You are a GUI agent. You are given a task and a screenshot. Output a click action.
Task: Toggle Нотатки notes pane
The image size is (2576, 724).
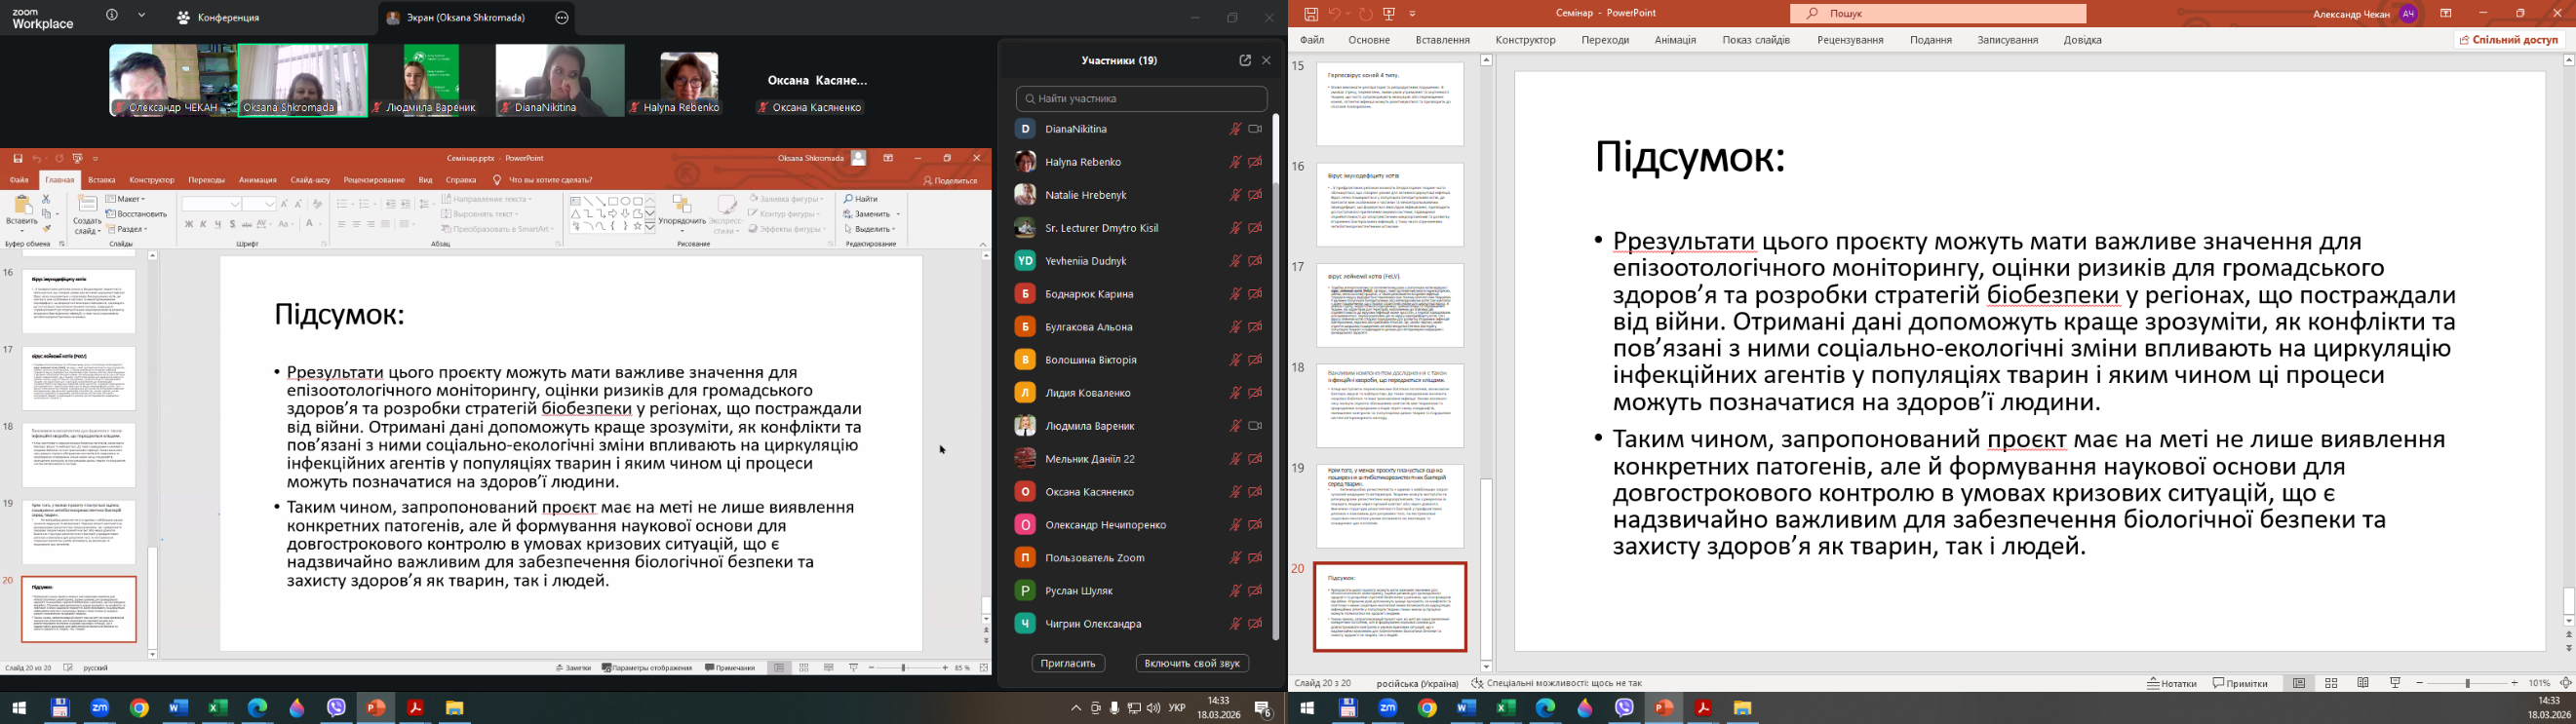point(2172,683)
